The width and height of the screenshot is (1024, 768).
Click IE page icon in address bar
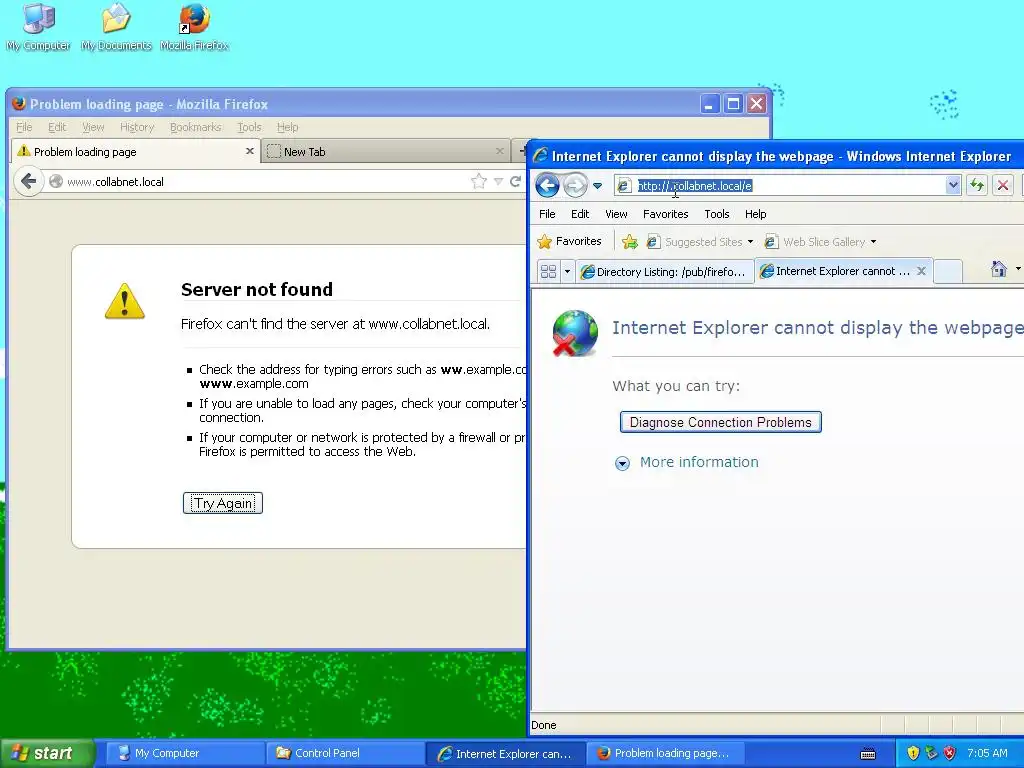click(624, 186)
